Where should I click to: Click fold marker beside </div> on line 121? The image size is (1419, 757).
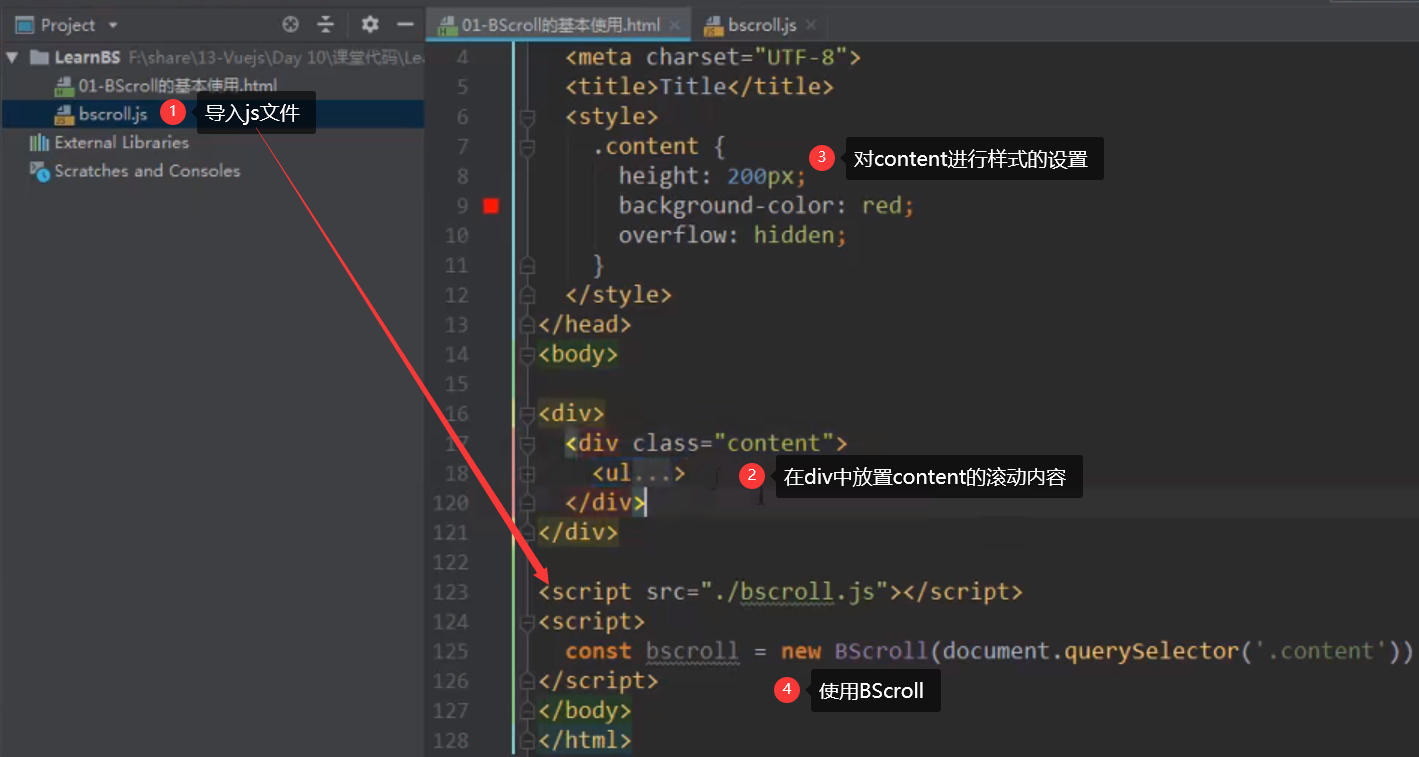(x=528, y=532)
